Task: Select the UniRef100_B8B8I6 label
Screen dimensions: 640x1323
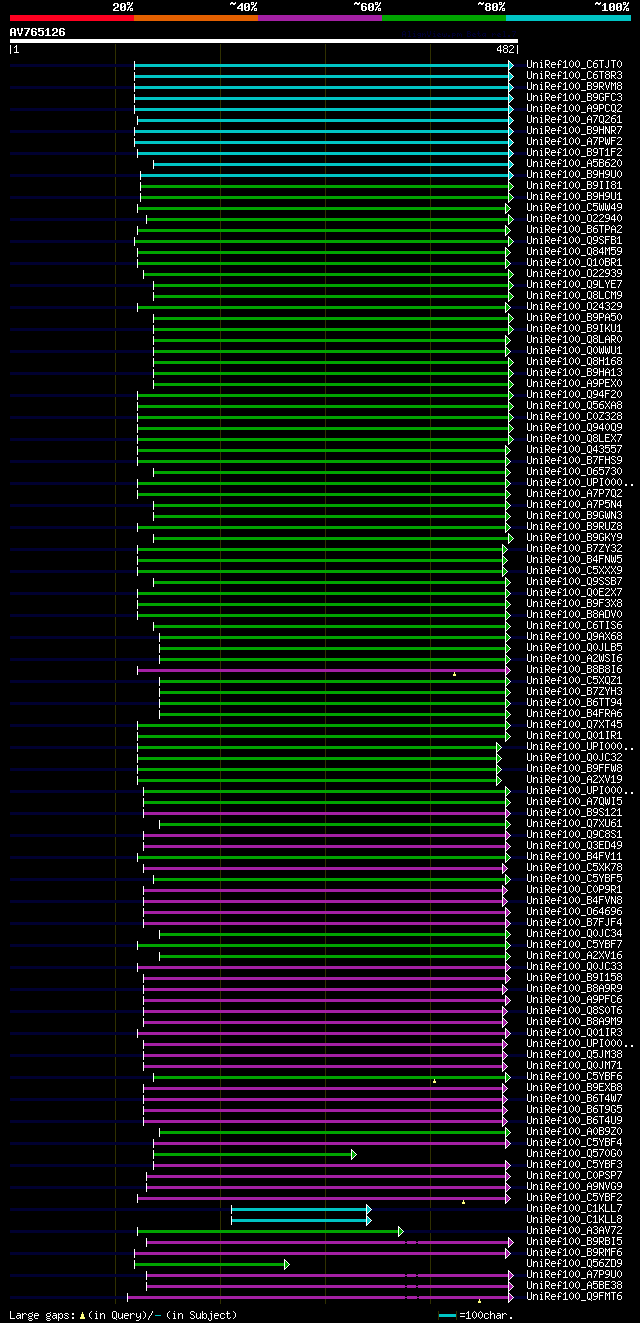Action: (575, 670)
